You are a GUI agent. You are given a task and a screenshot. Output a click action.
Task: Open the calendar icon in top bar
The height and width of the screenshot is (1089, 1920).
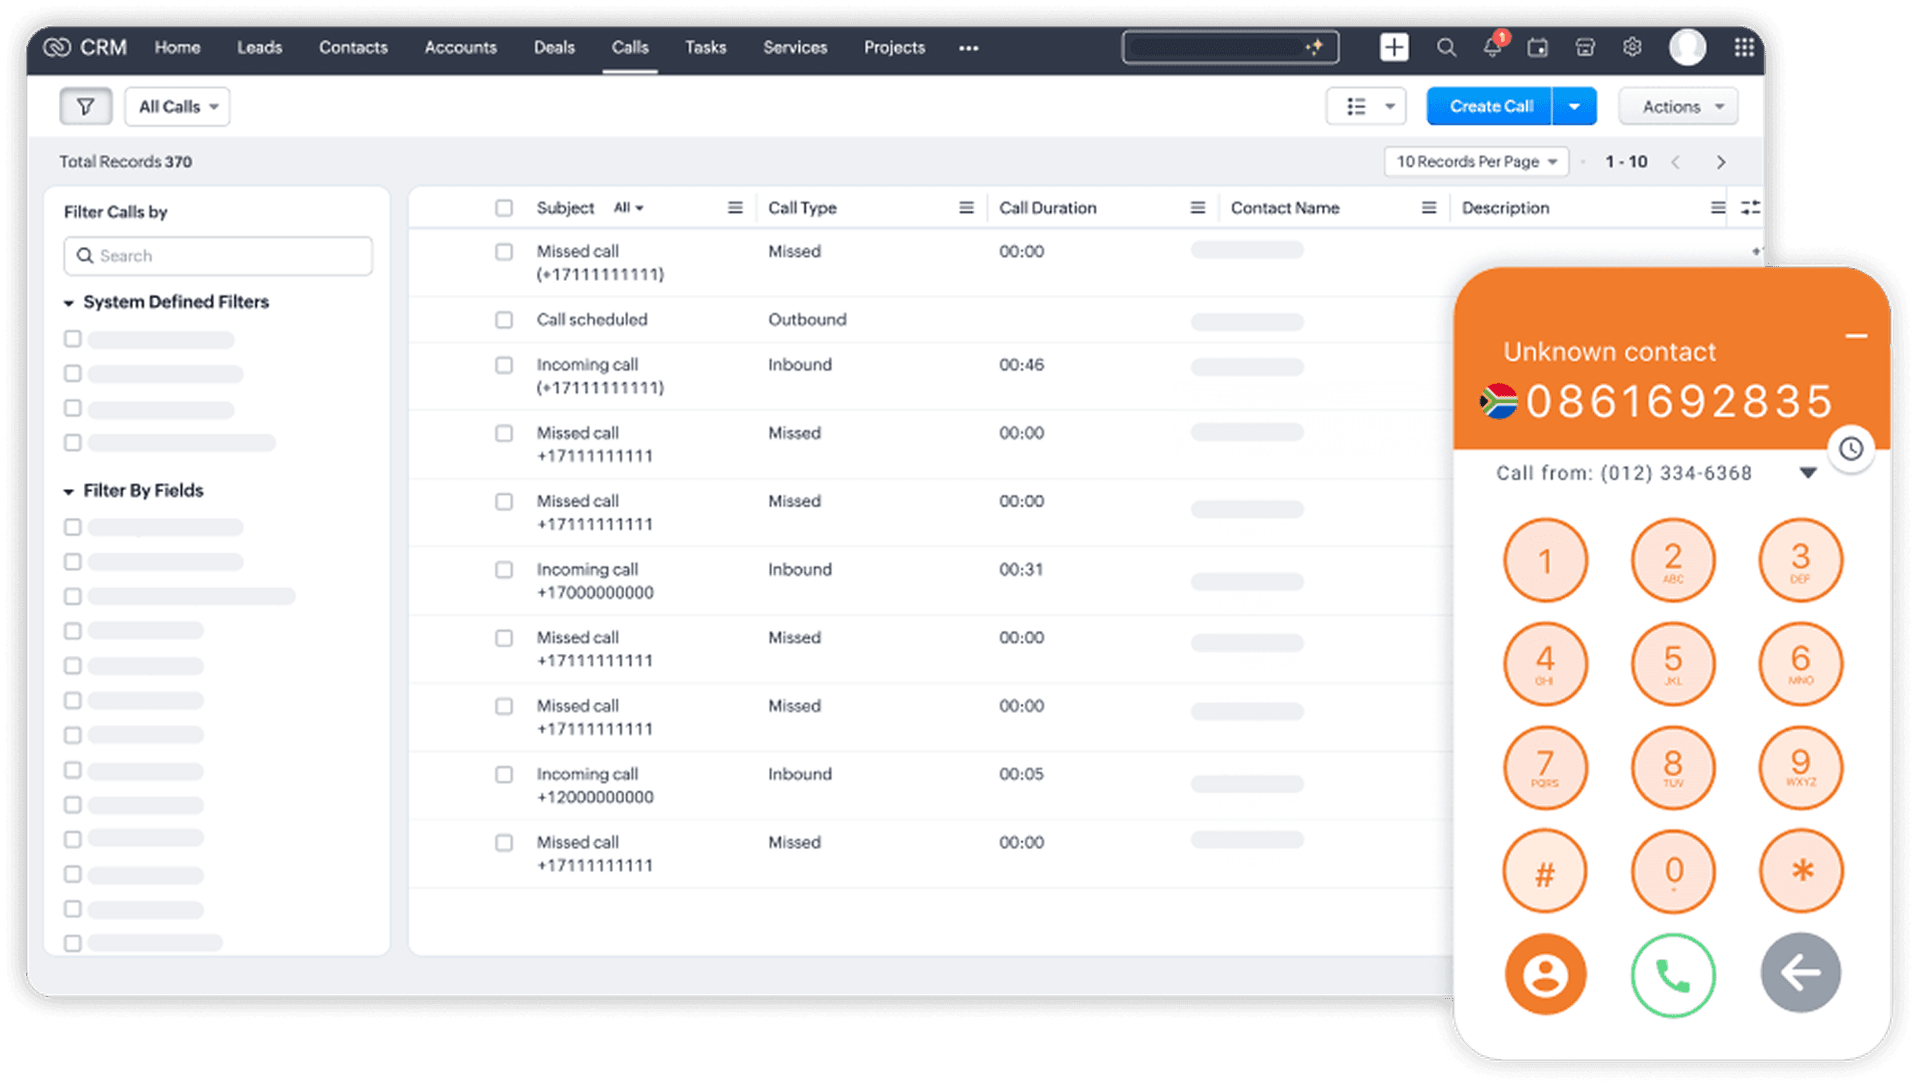coord(1538,47)
